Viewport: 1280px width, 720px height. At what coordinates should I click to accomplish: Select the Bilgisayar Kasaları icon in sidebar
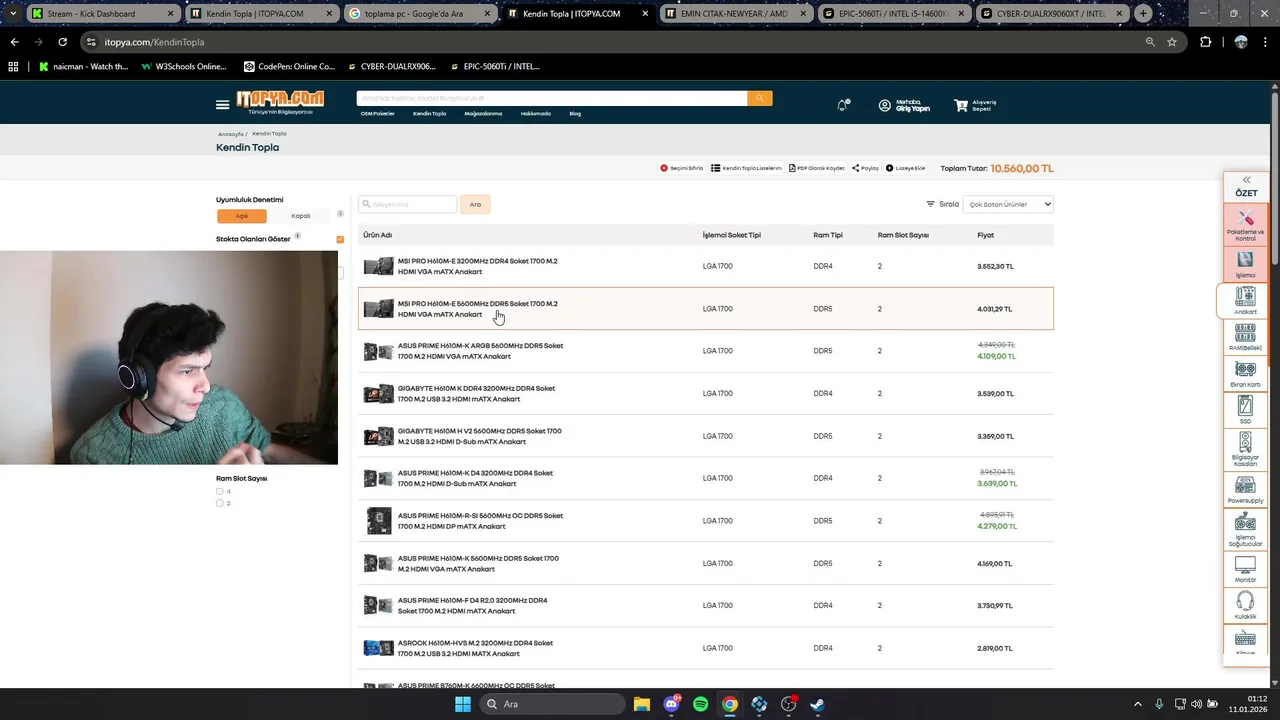click(1245, 450)
